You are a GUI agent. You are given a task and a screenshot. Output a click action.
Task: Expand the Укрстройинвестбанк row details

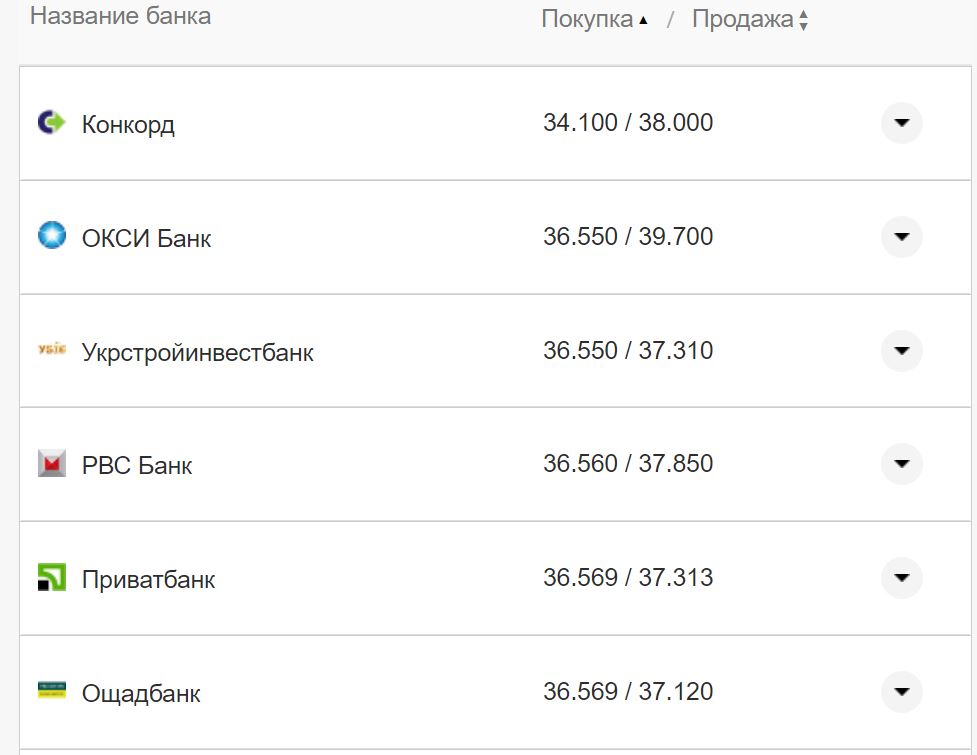coord(901,351)
